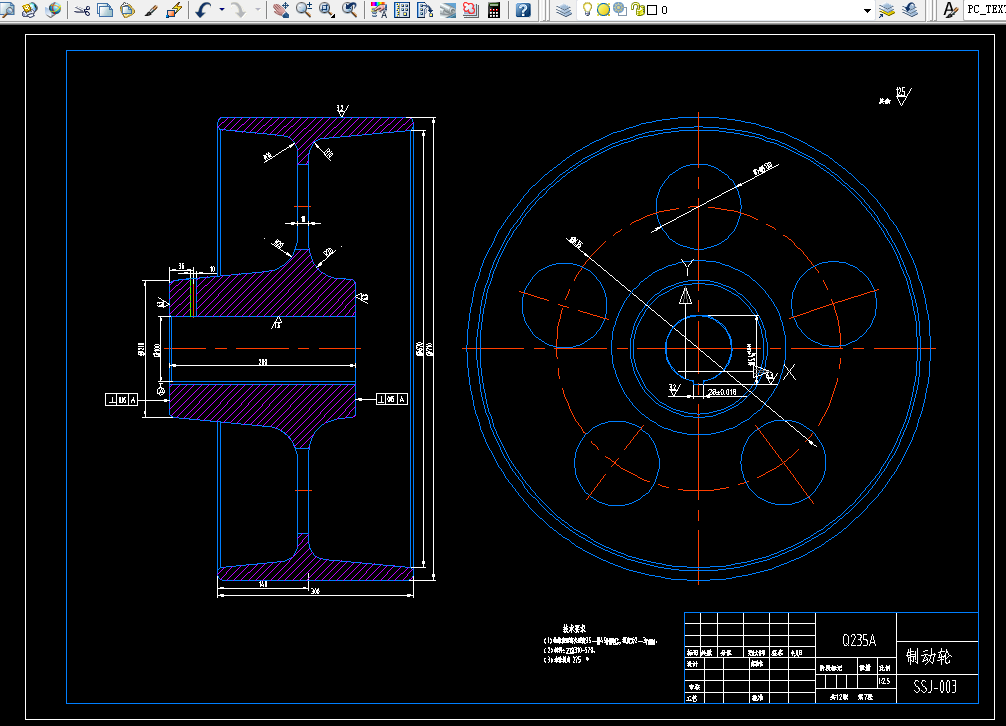The image size is (1006, 726).
Task: Select Zoom Realtime magnifier
Action: [304, 10]
